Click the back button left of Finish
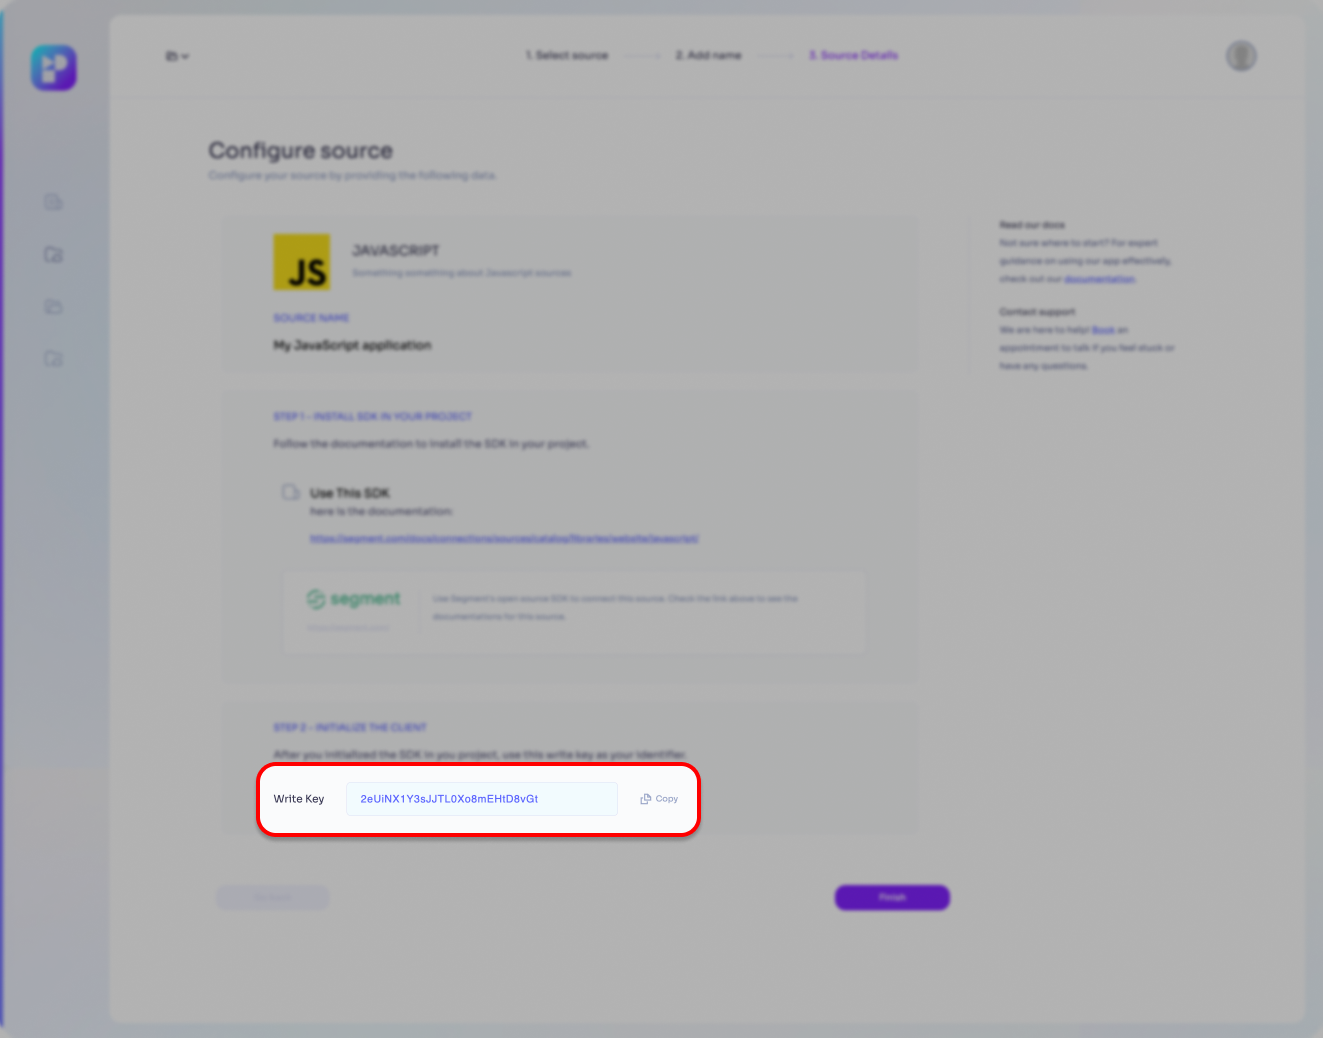This screenshot has height=1038, width=1323. [273, 898]
